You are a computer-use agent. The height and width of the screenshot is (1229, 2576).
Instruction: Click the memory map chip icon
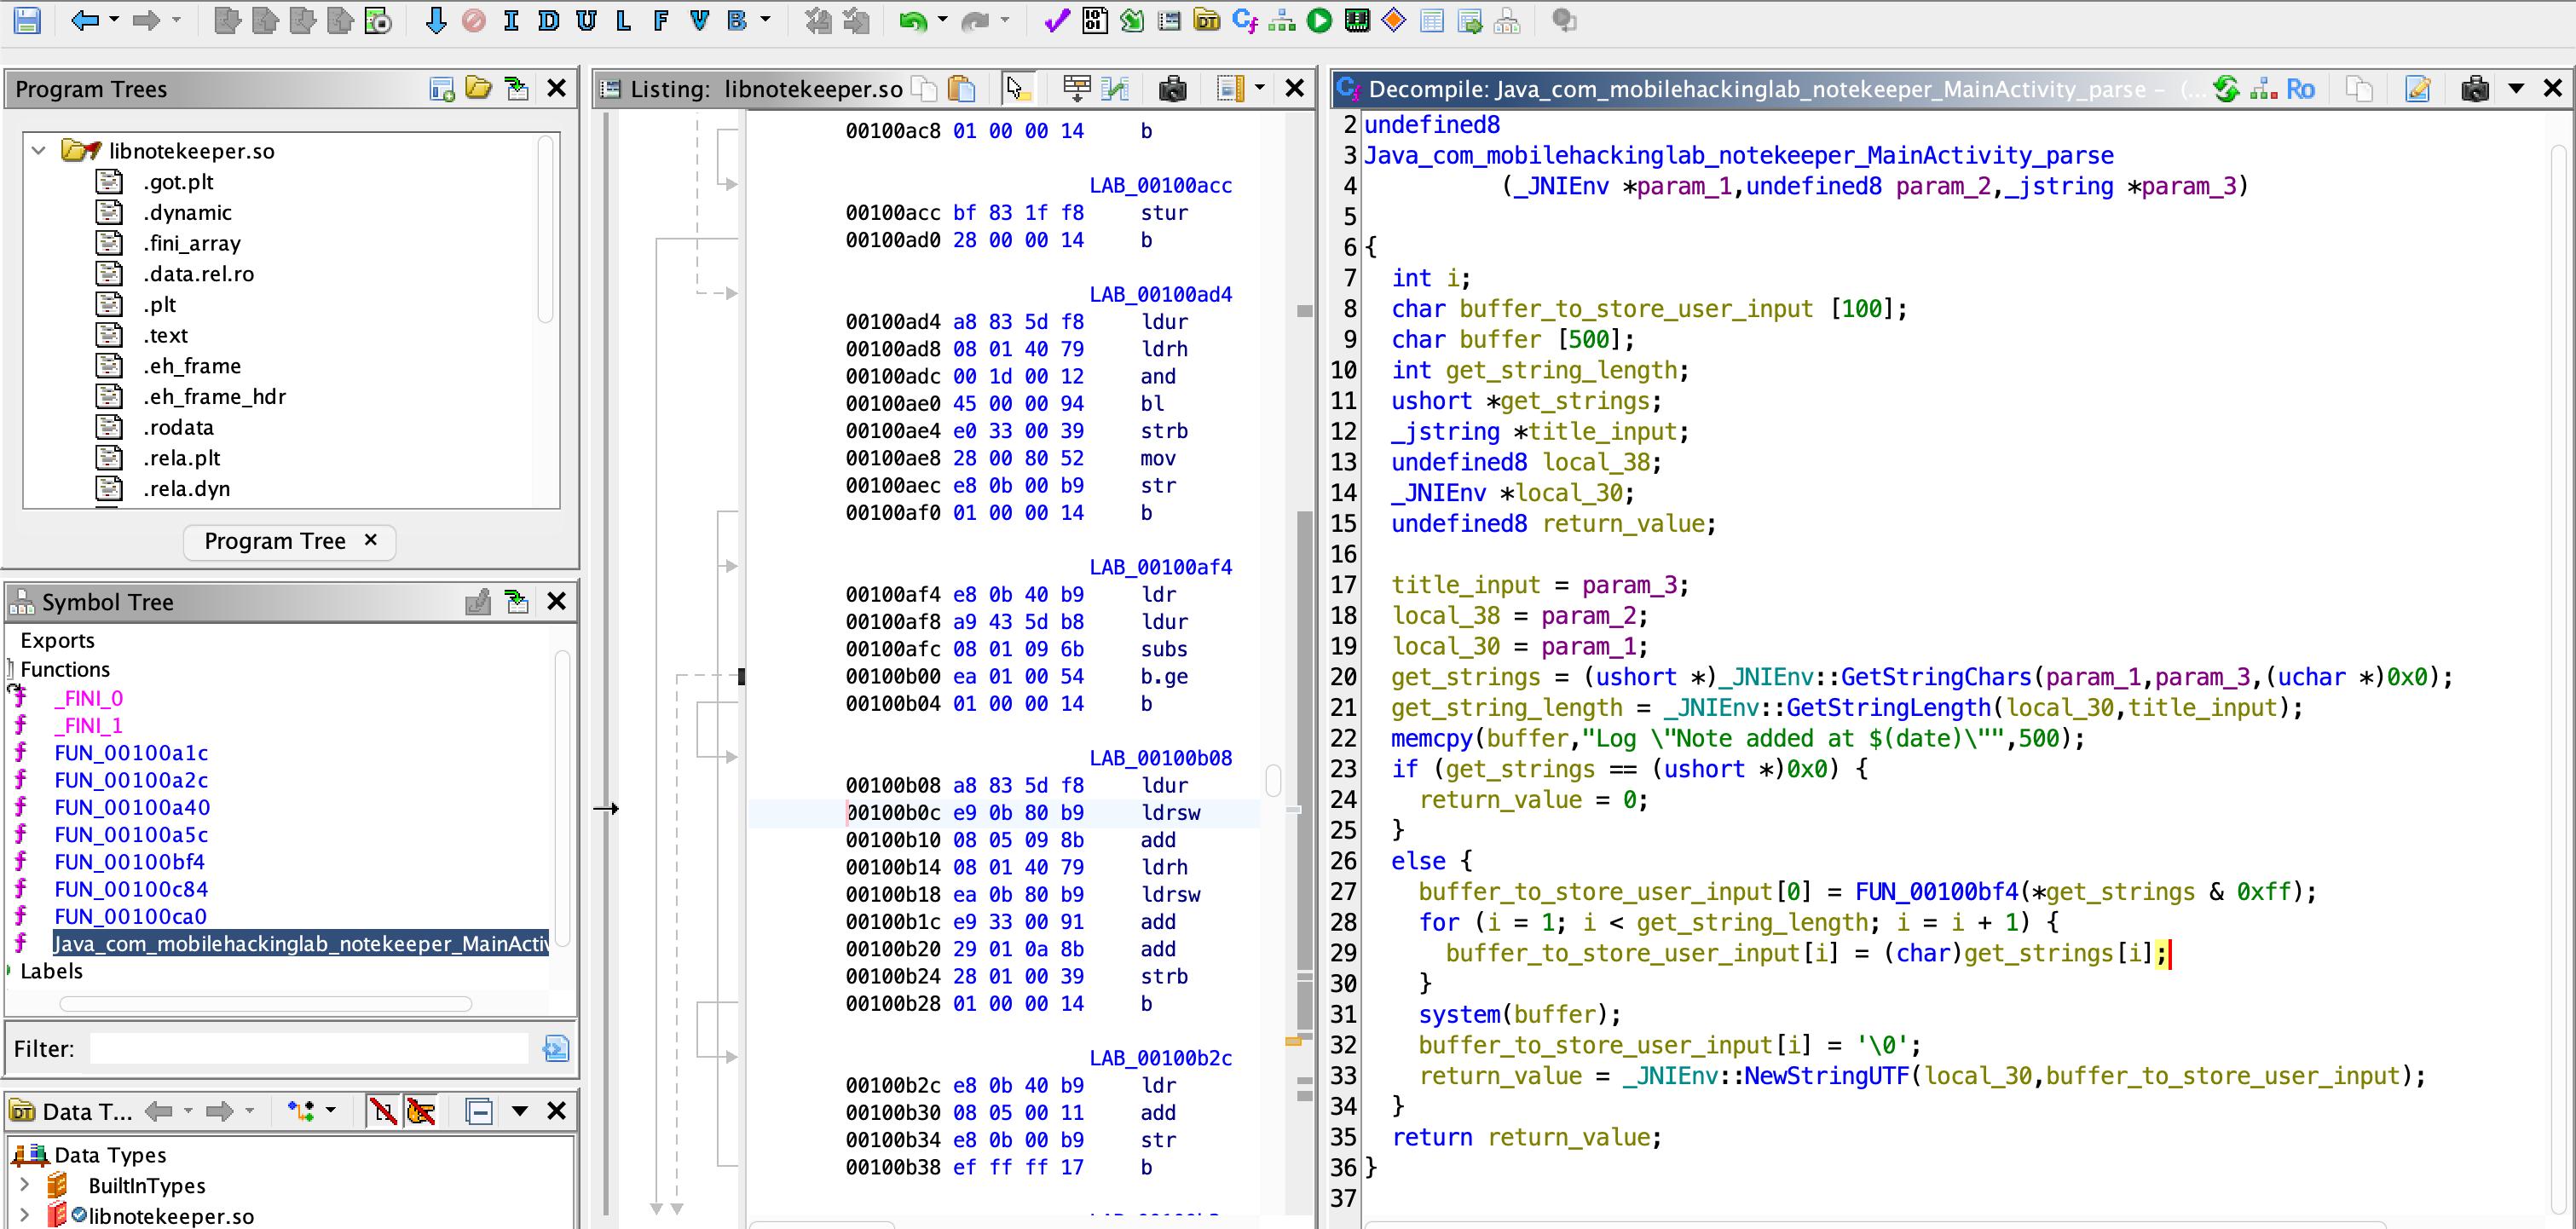tap(1356, 20)
